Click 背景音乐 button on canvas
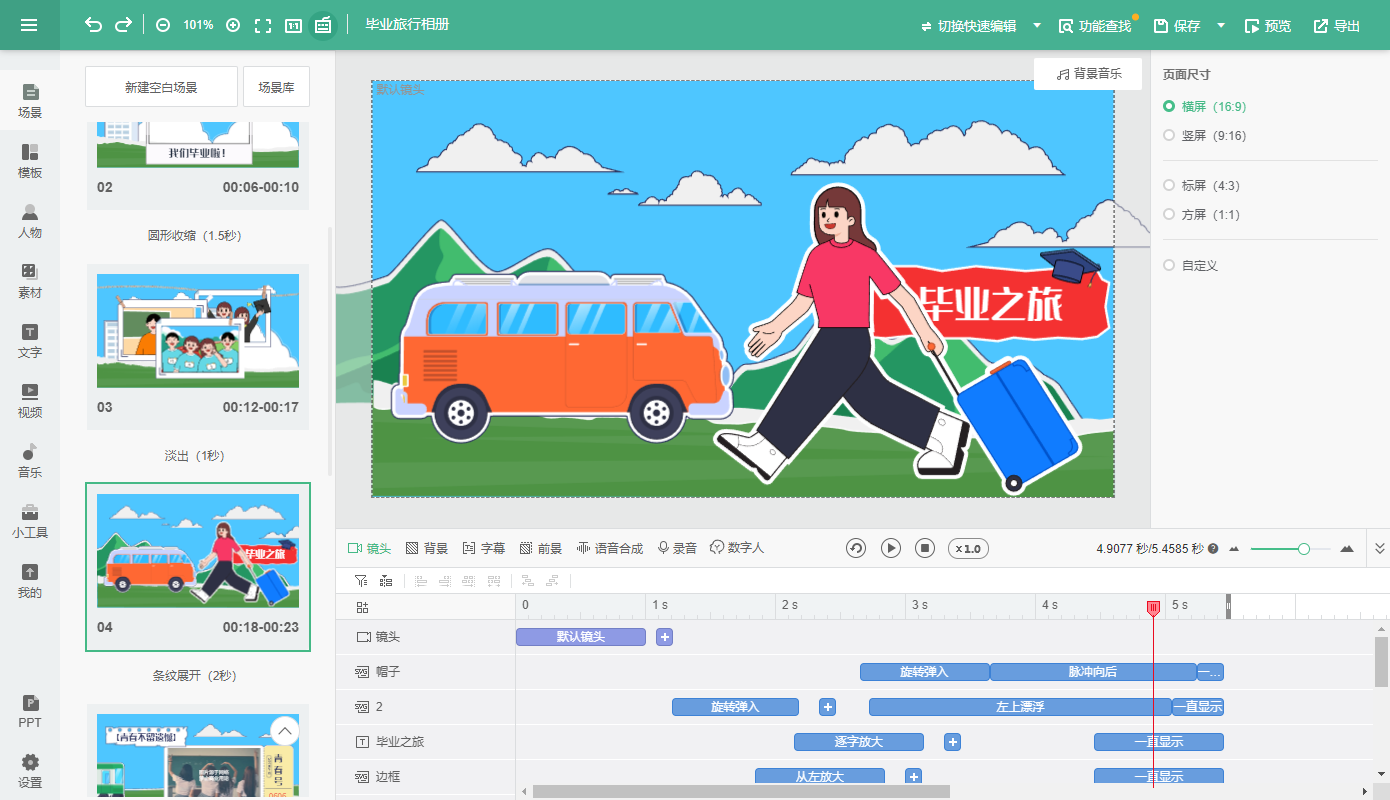The height and width of the screenshot is (800, 1390). (1088, 74)
